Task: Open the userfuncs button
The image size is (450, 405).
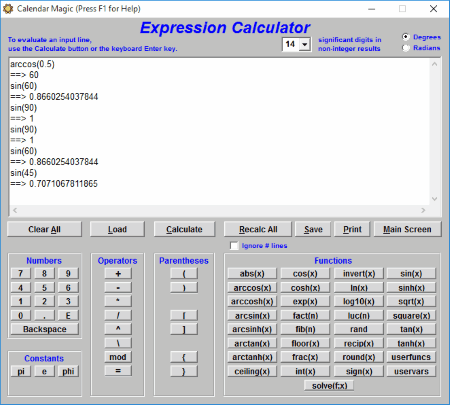Action: (411, 357)
